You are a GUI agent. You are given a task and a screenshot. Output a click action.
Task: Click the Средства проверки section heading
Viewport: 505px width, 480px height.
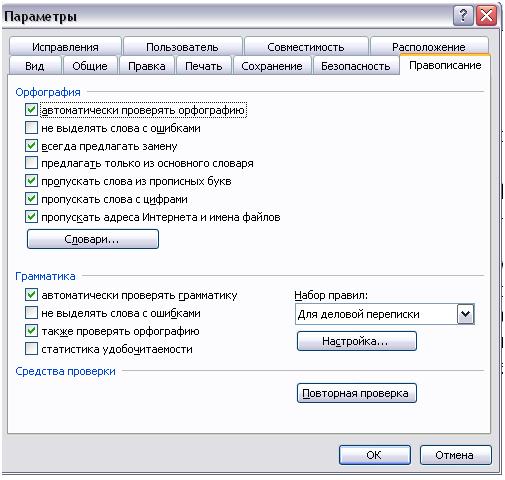65,371
